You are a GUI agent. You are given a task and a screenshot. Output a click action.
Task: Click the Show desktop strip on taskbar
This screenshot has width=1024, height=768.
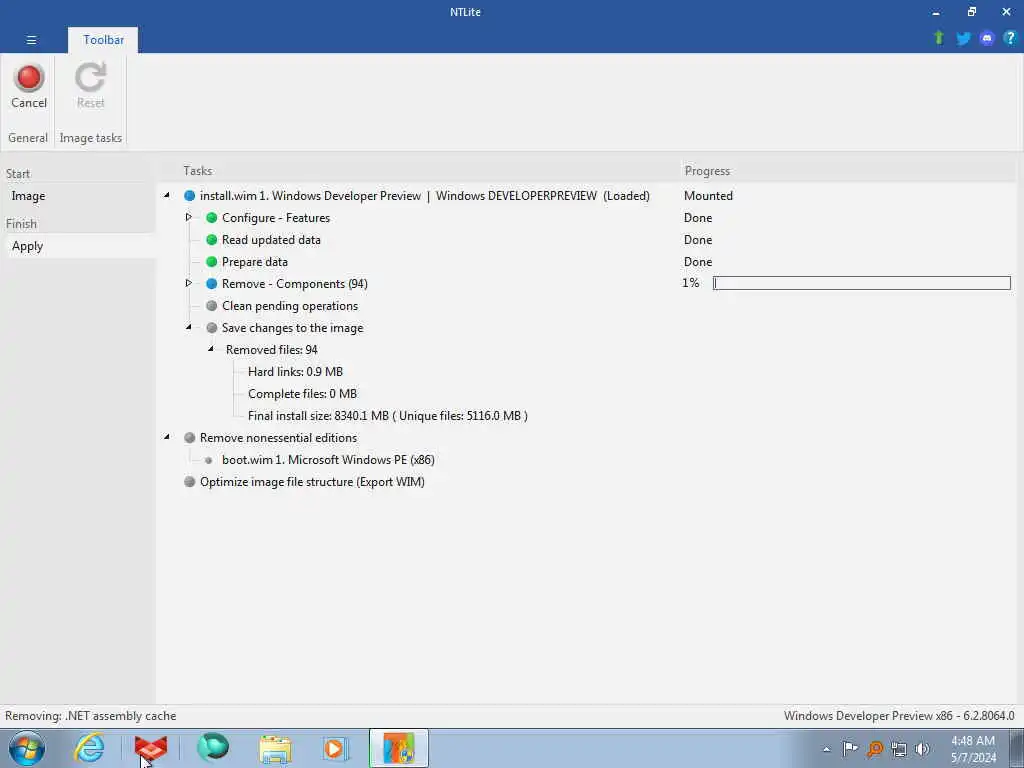[x=1016, y=748]
